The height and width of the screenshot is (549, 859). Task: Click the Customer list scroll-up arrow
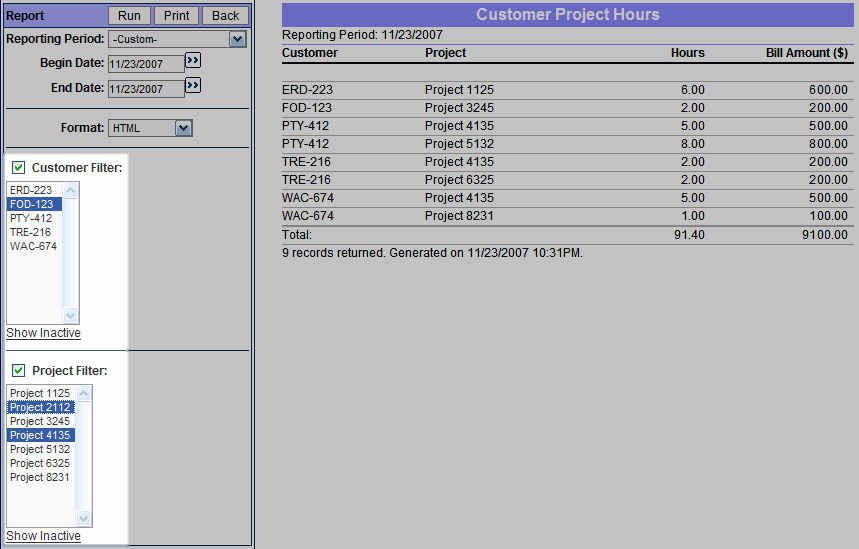coord(71,190)
